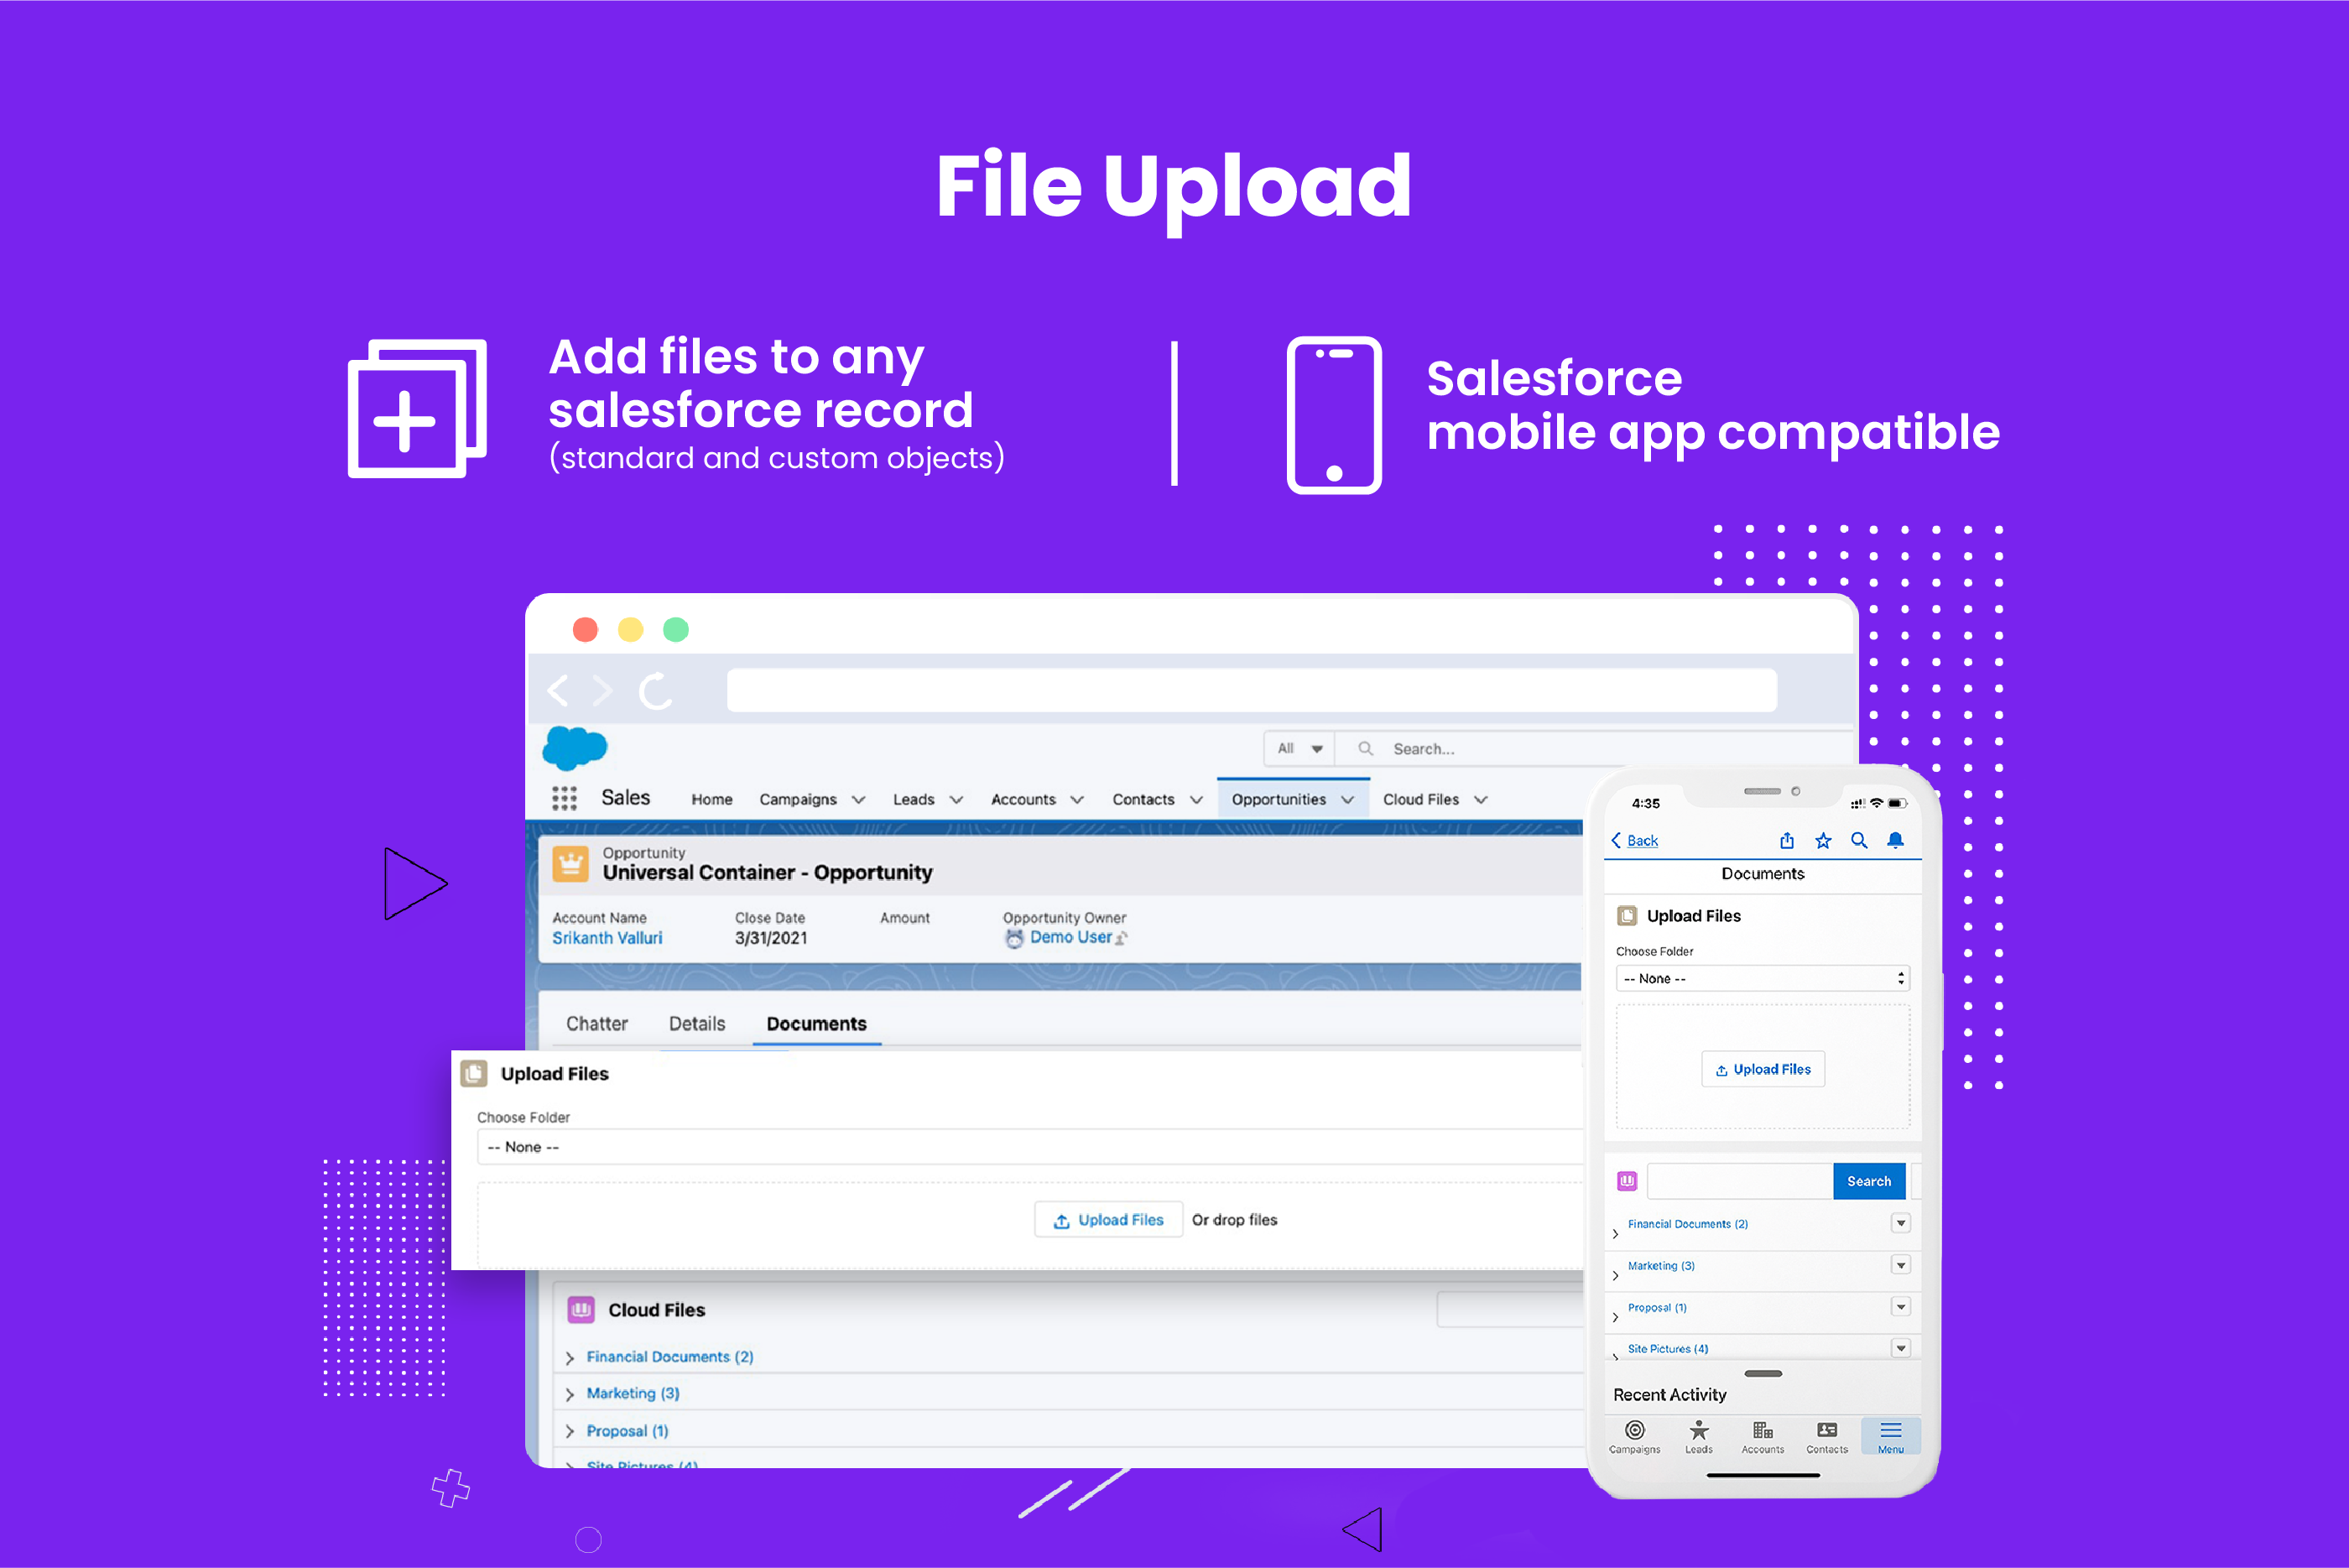Viewport: 2349px width, 1568px height.
Task: Open the Salesforce app launcher grid
Action: (x=564, y=798)
